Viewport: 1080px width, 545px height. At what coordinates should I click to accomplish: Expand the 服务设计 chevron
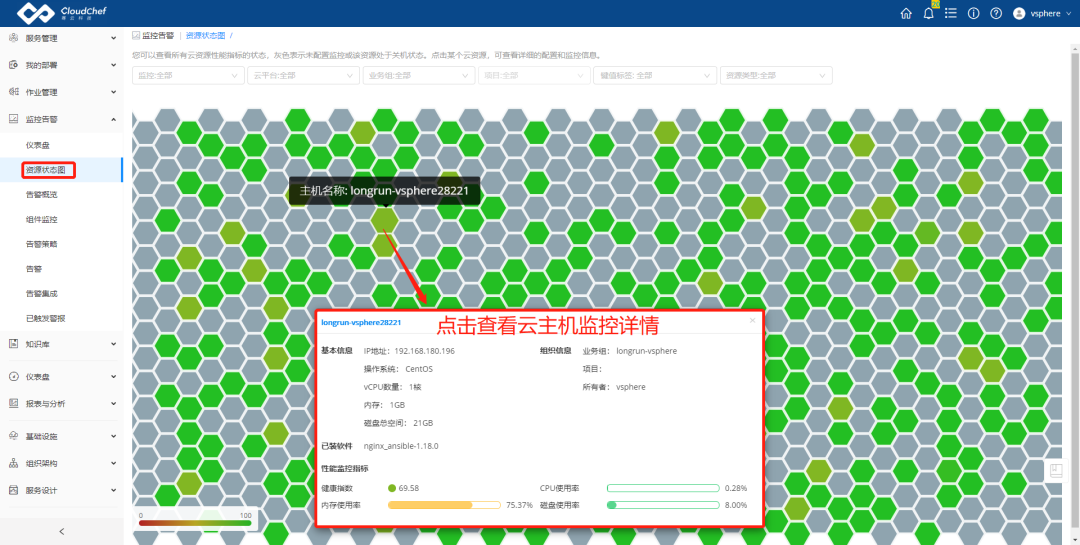(x=114, y=490)
